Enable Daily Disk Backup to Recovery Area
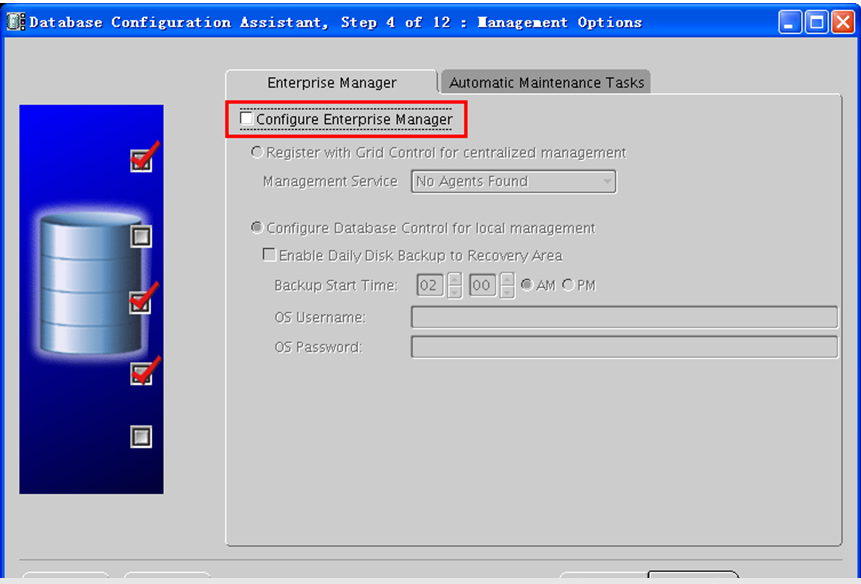Screen dimensions: 861x584 click(x=269, y=255)
